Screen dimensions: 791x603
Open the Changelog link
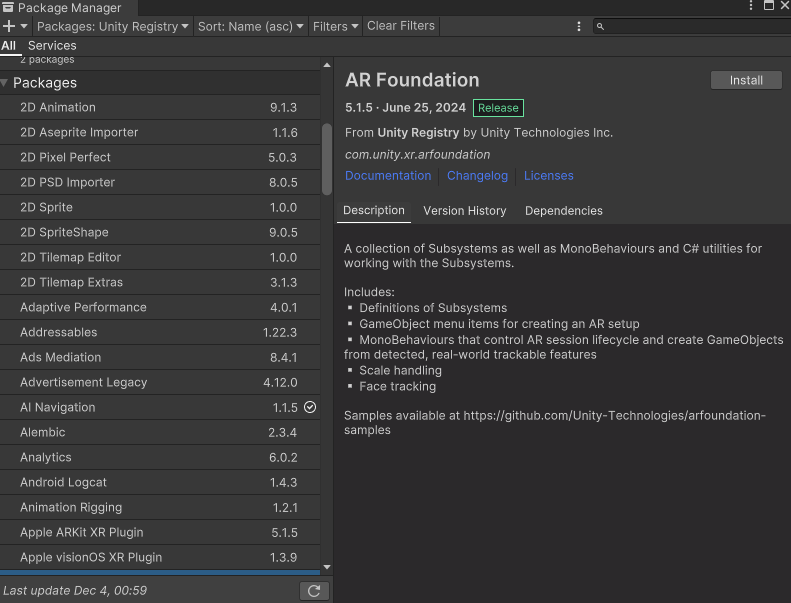pos(477,176)
